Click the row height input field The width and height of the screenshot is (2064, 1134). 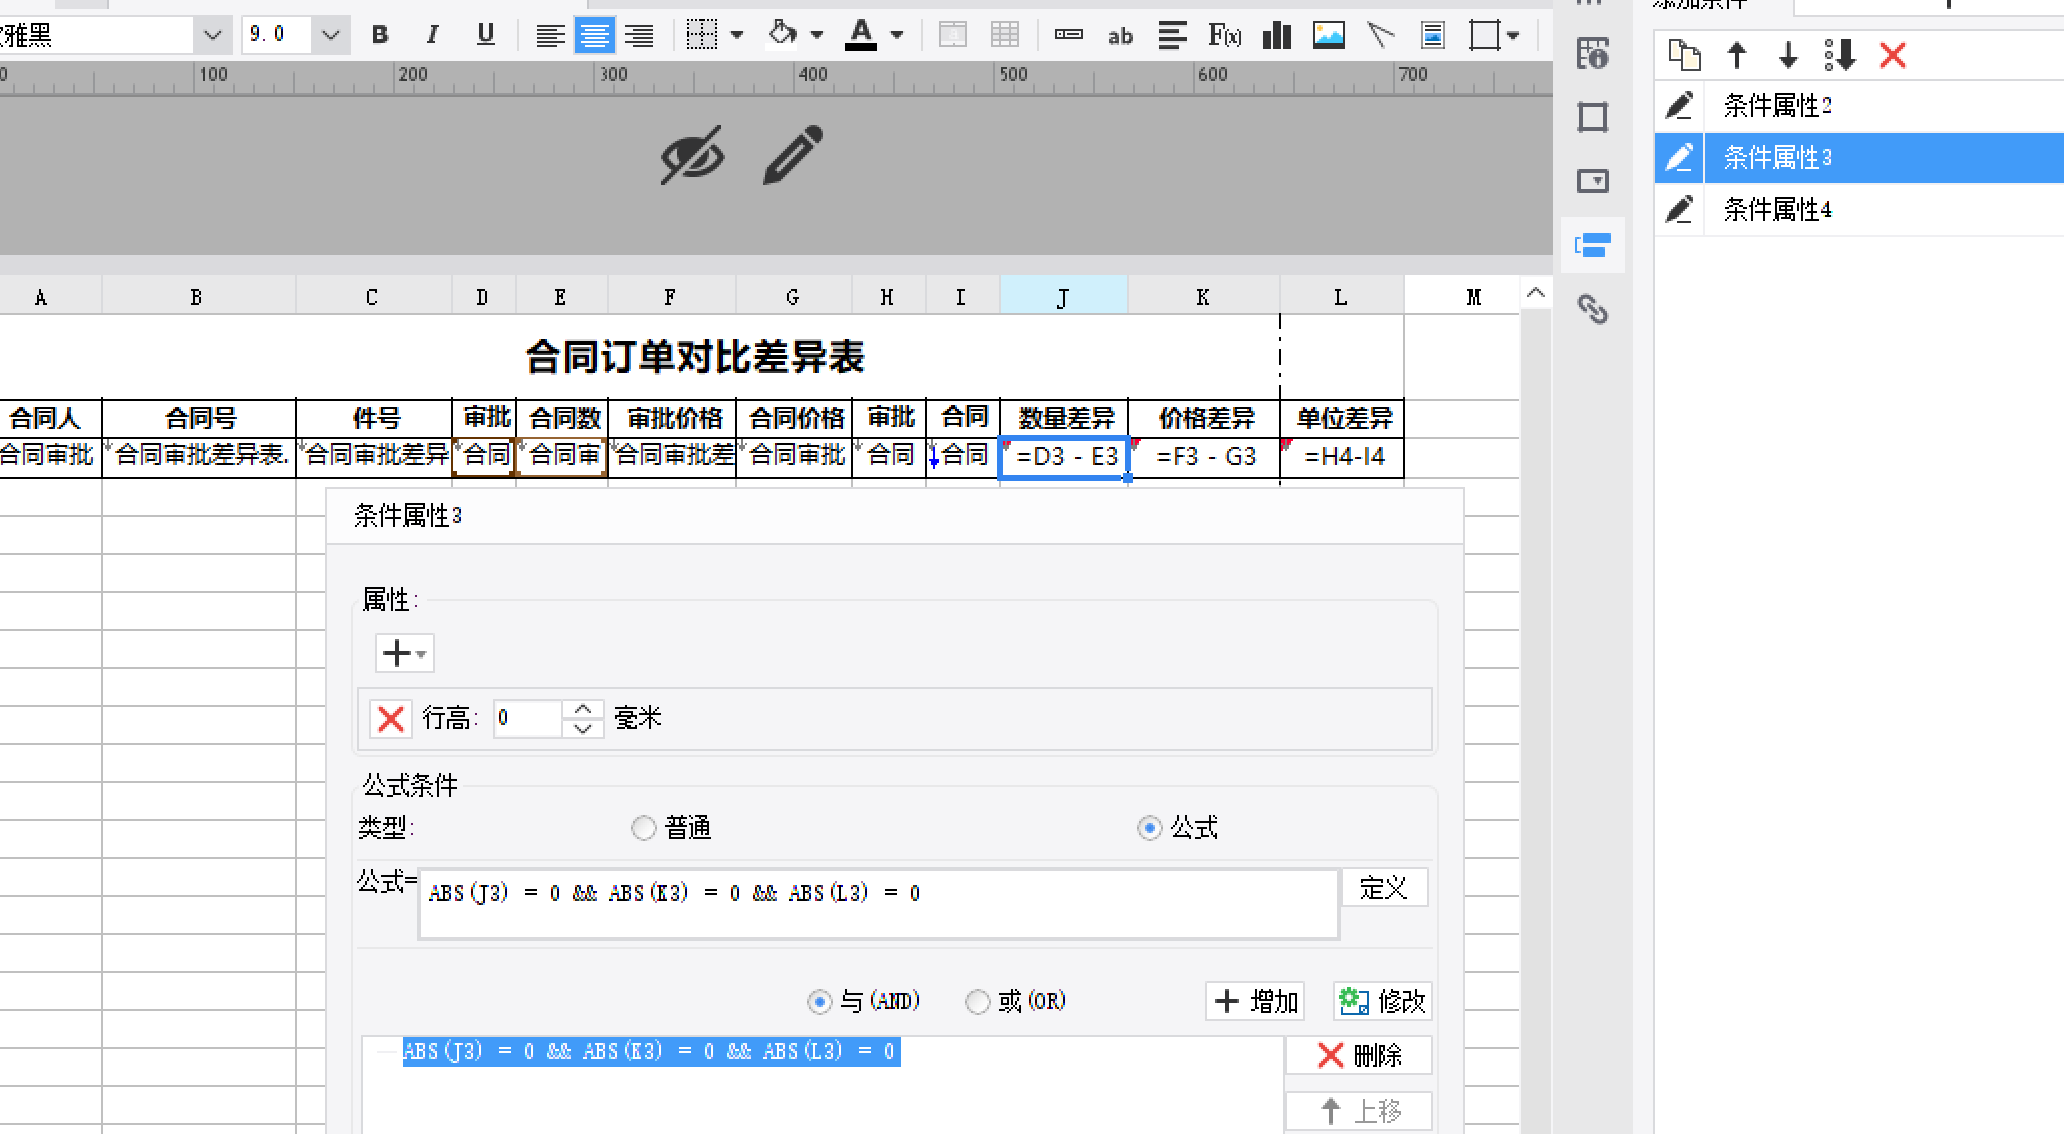[x=527, y=718]
